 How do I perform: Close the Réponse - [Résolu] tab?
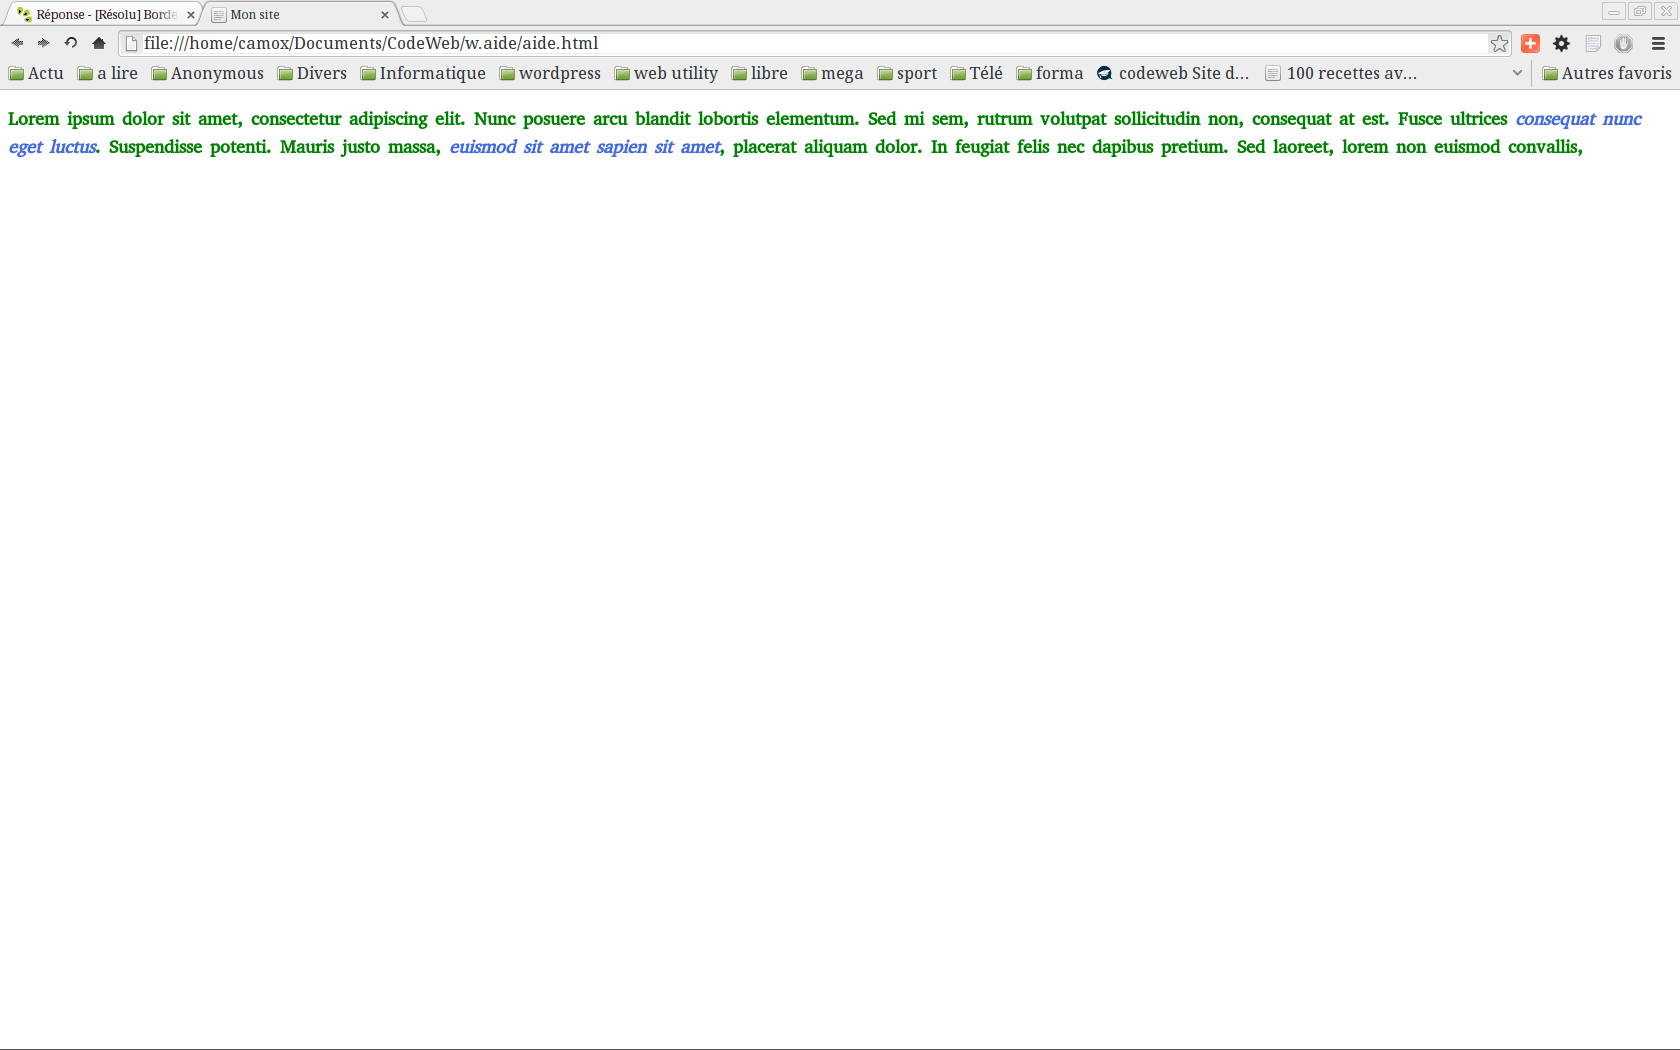pos(191,15)
